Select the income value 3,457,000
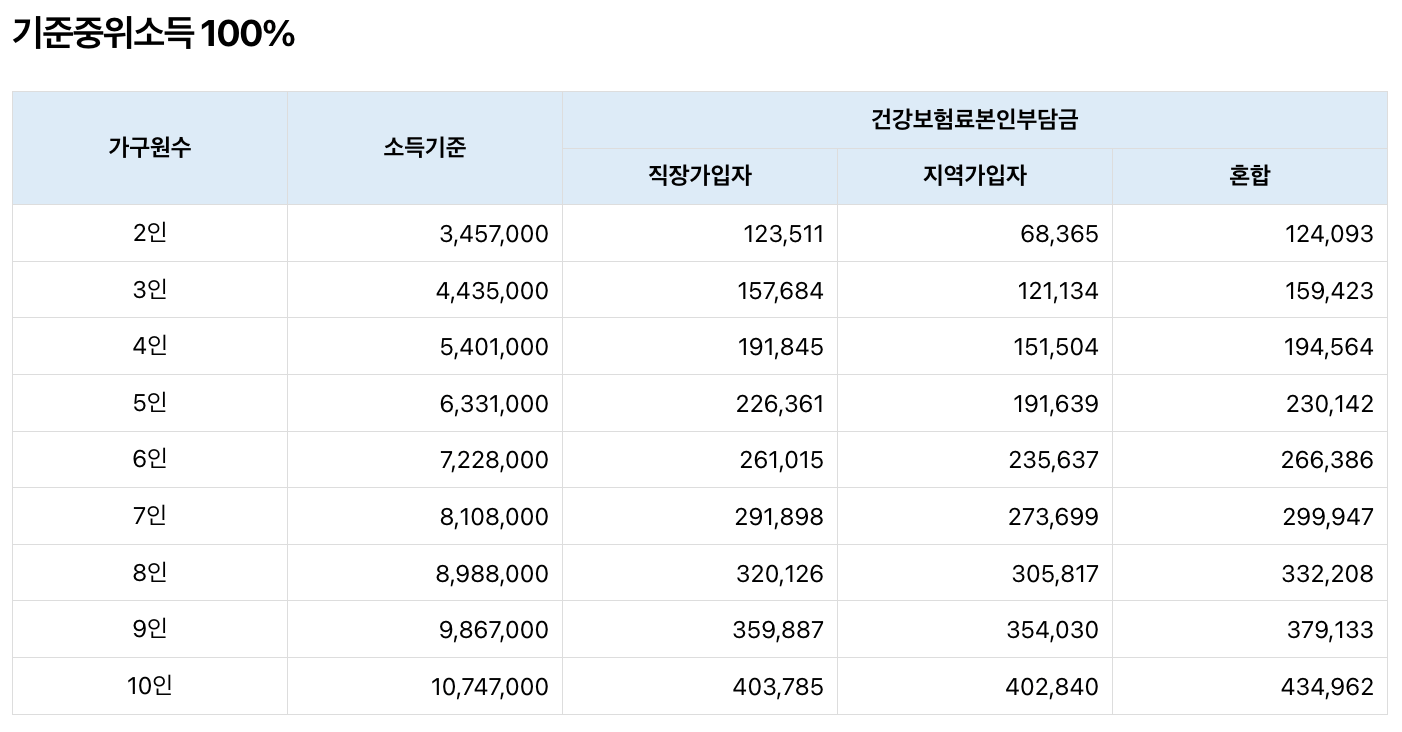The image size is (1402, 732). tap(492, 233)
